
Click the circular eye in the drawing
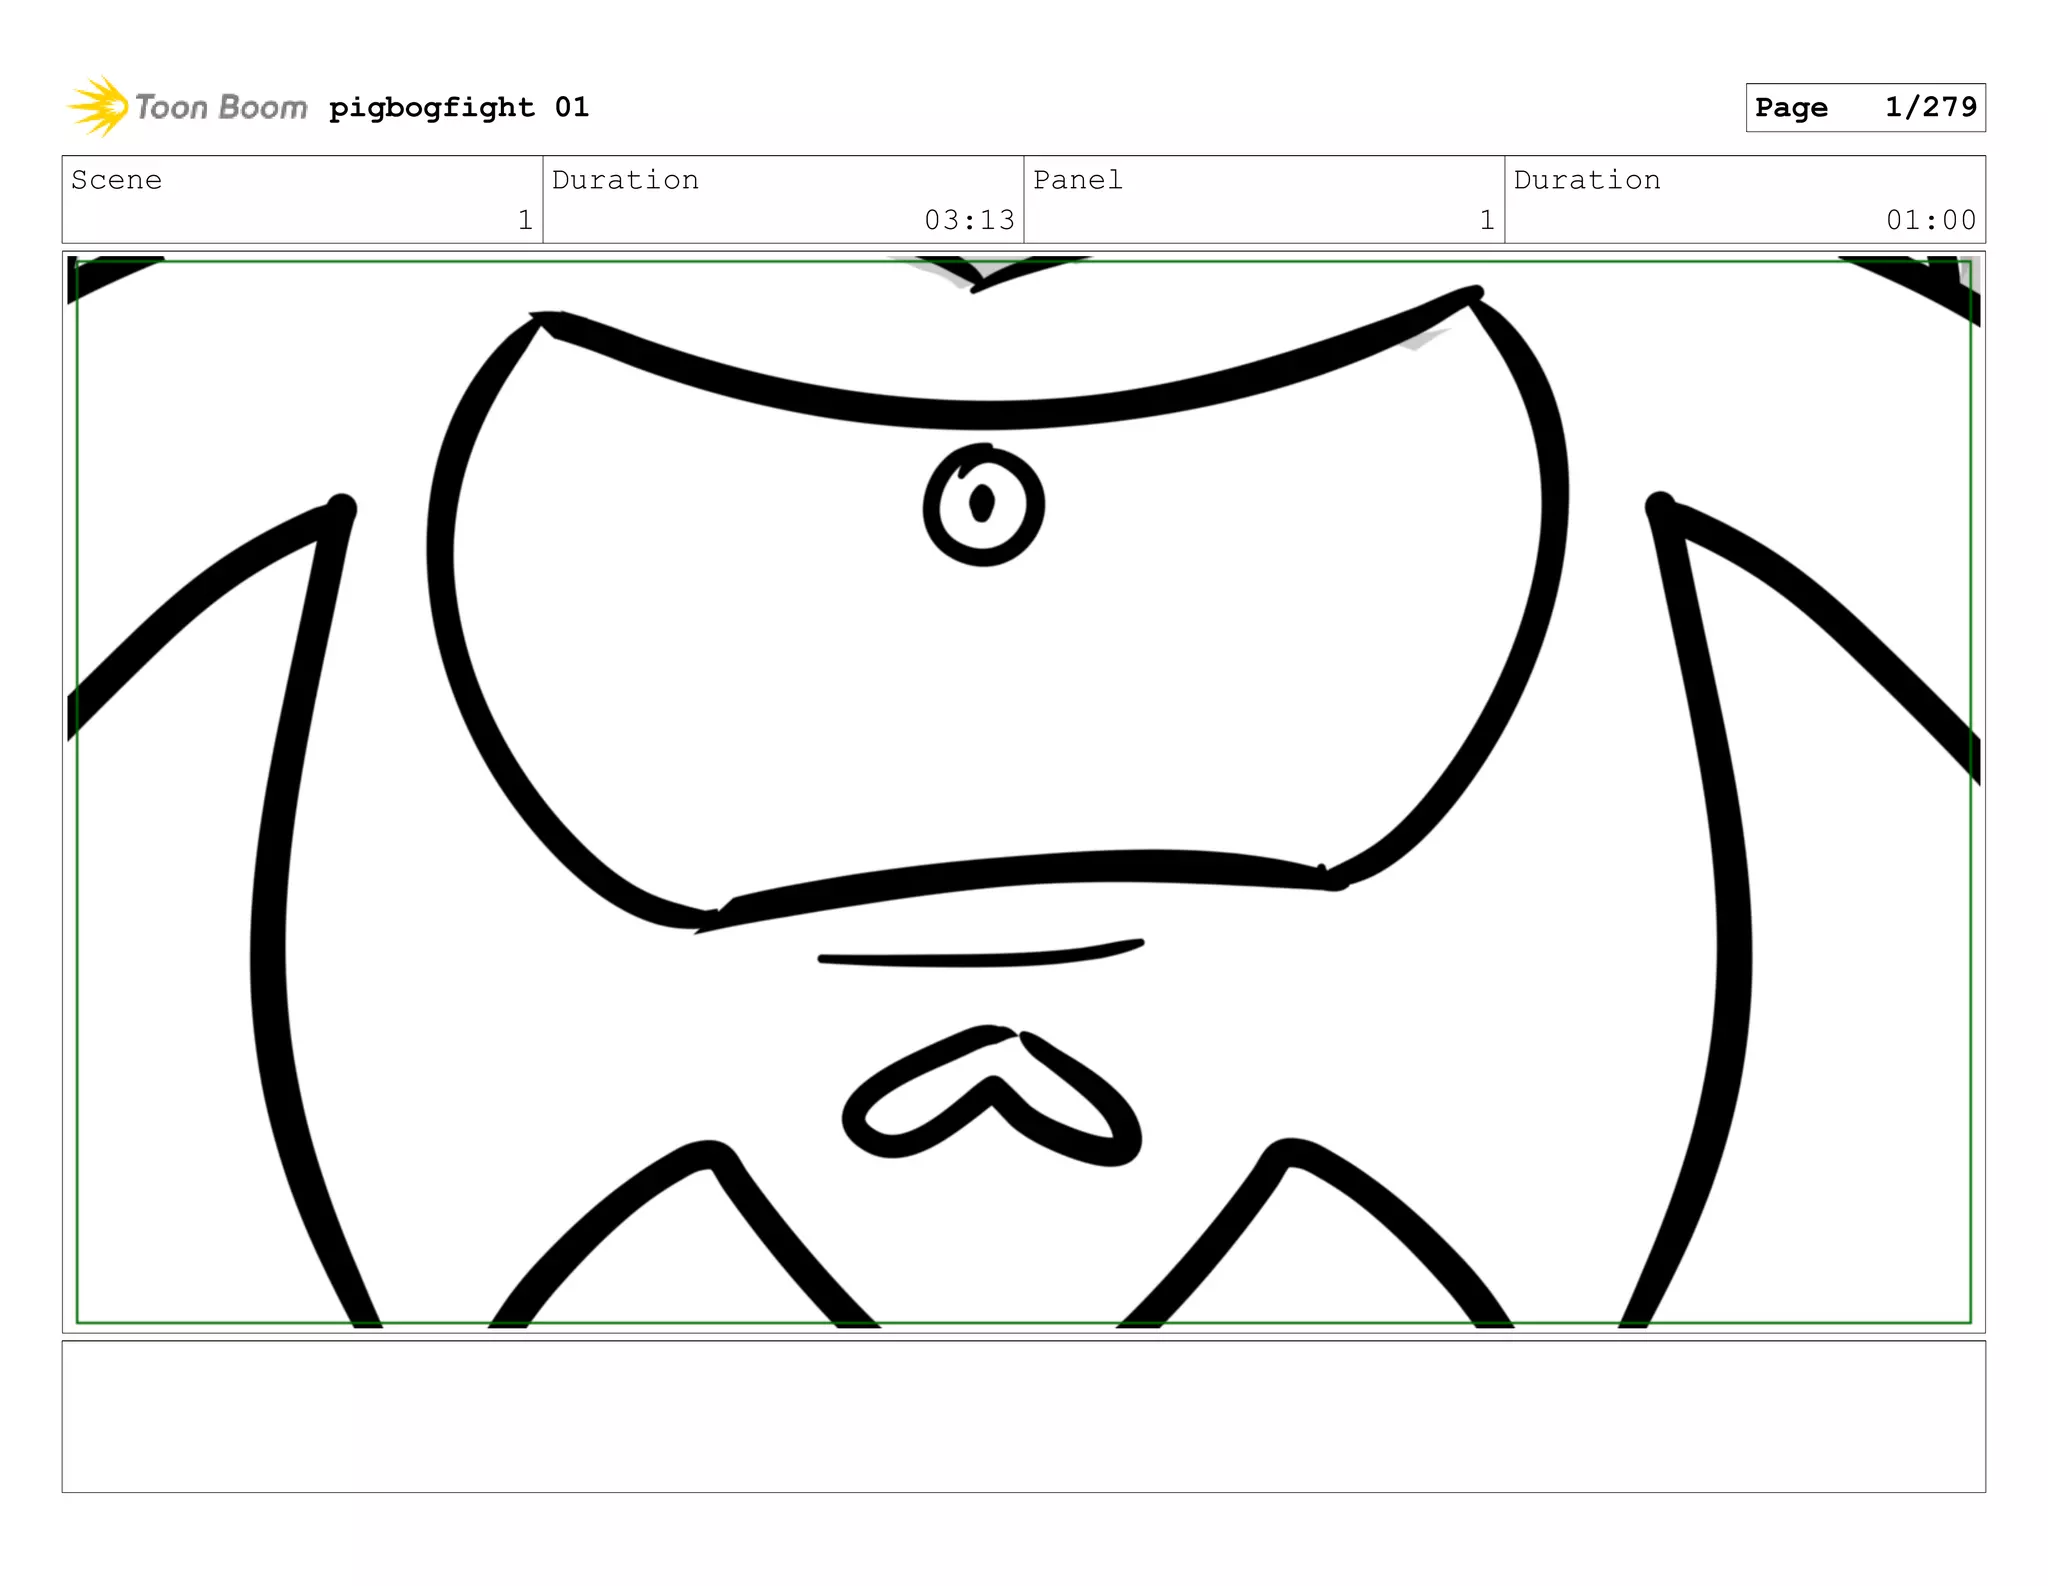tap(984, 506)
